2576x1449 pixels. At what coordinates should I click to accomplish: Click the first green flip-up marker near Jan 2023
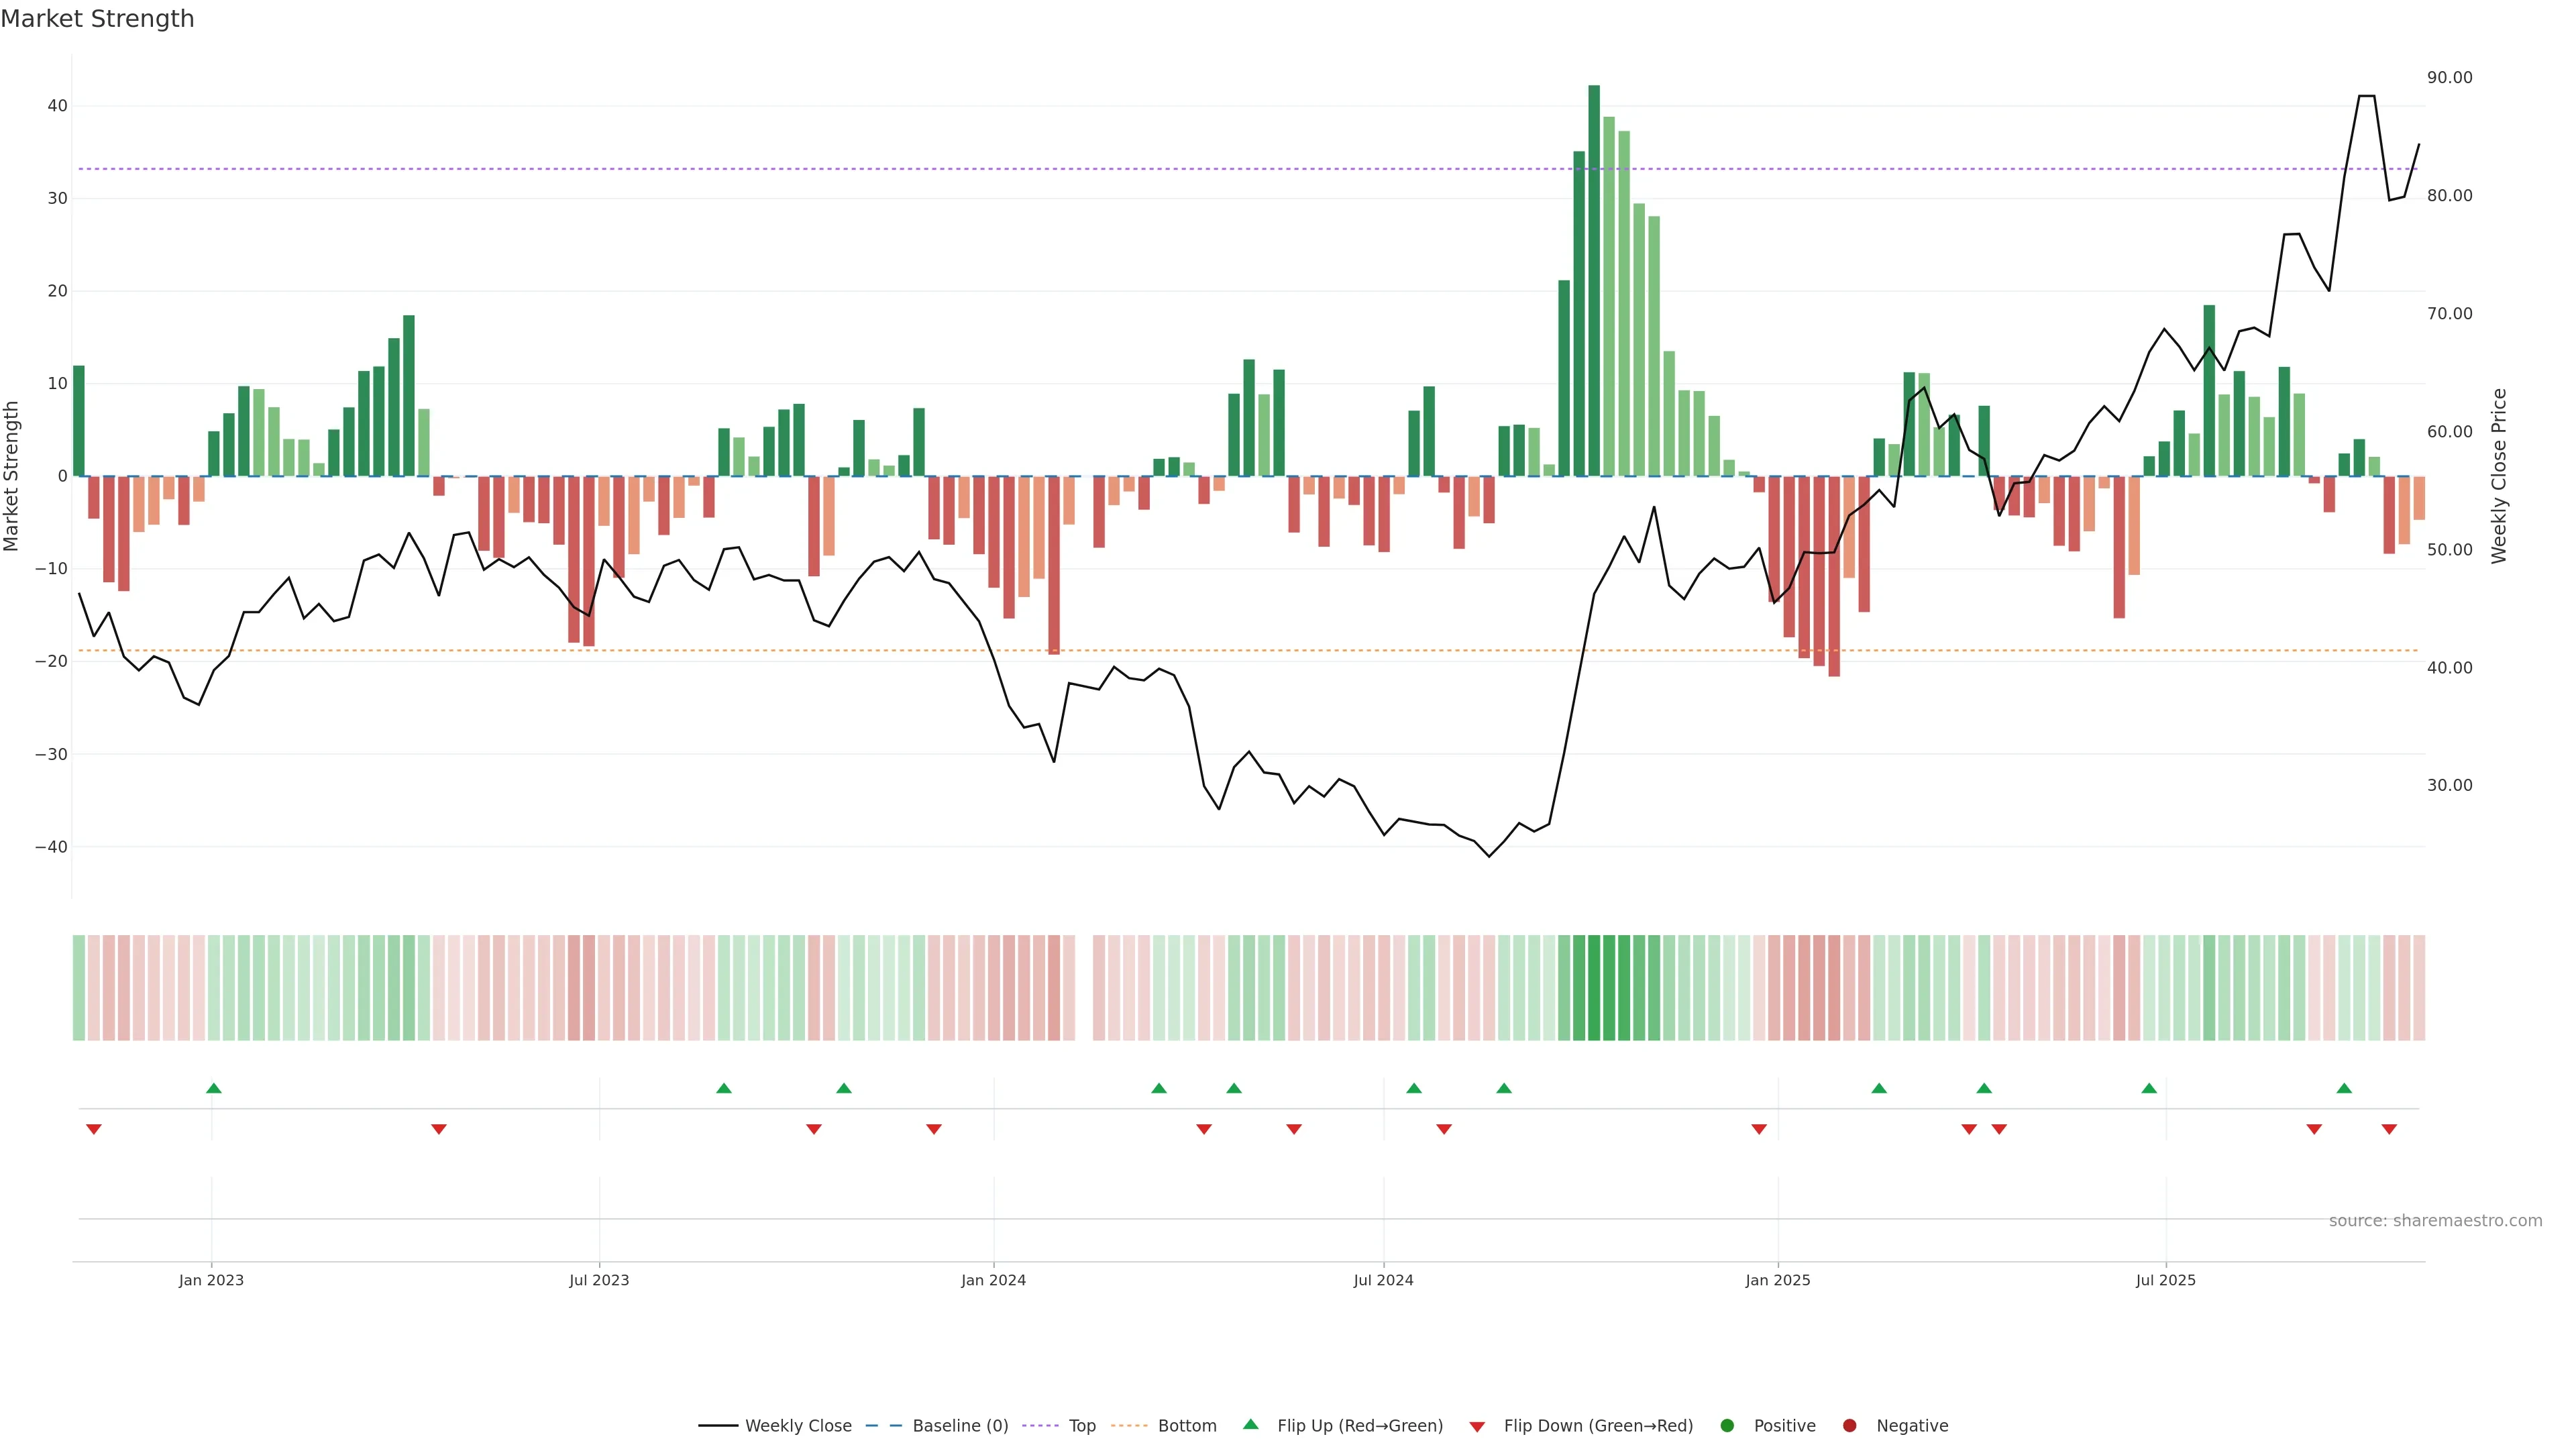[x=213, y=1088]
